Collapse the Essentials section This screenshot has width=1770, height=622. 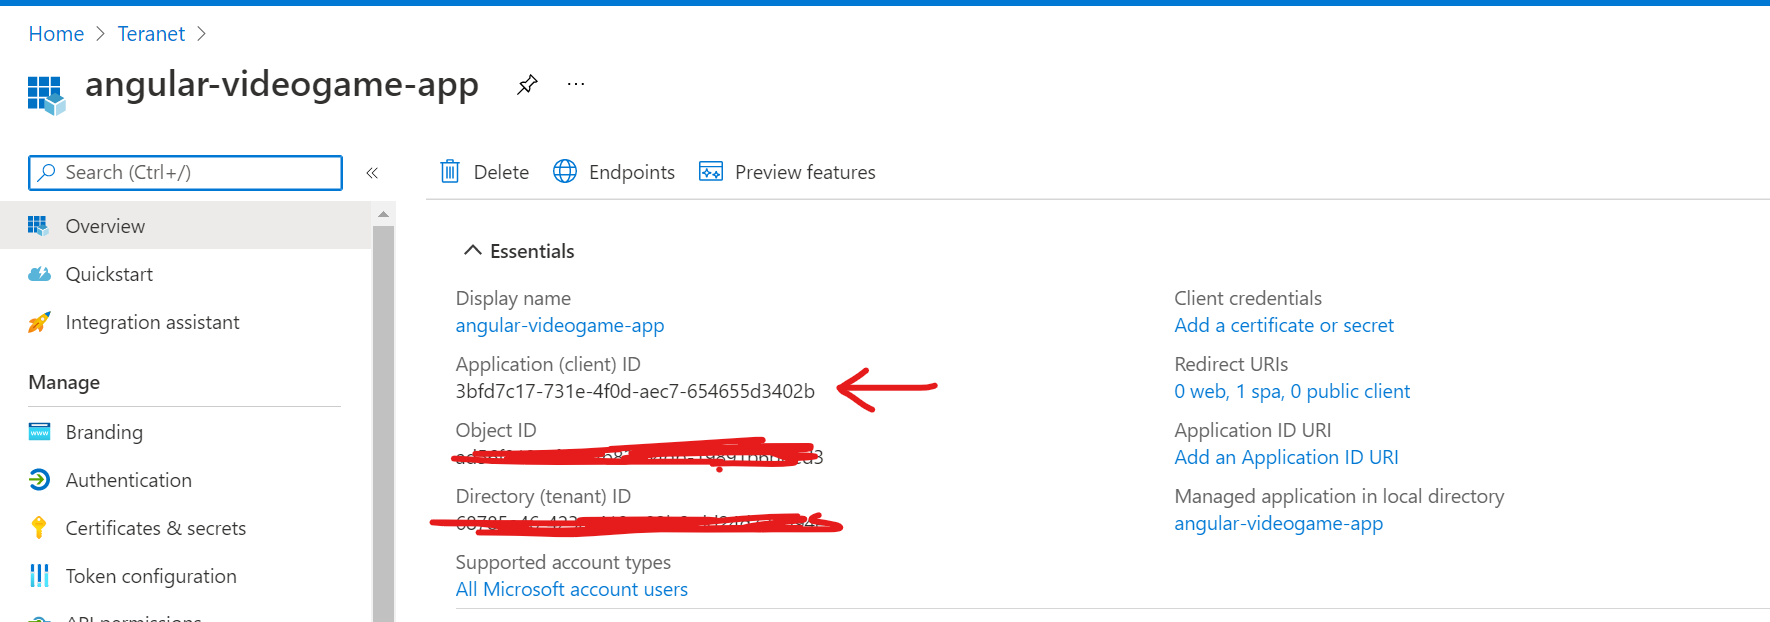click(473, 251)
